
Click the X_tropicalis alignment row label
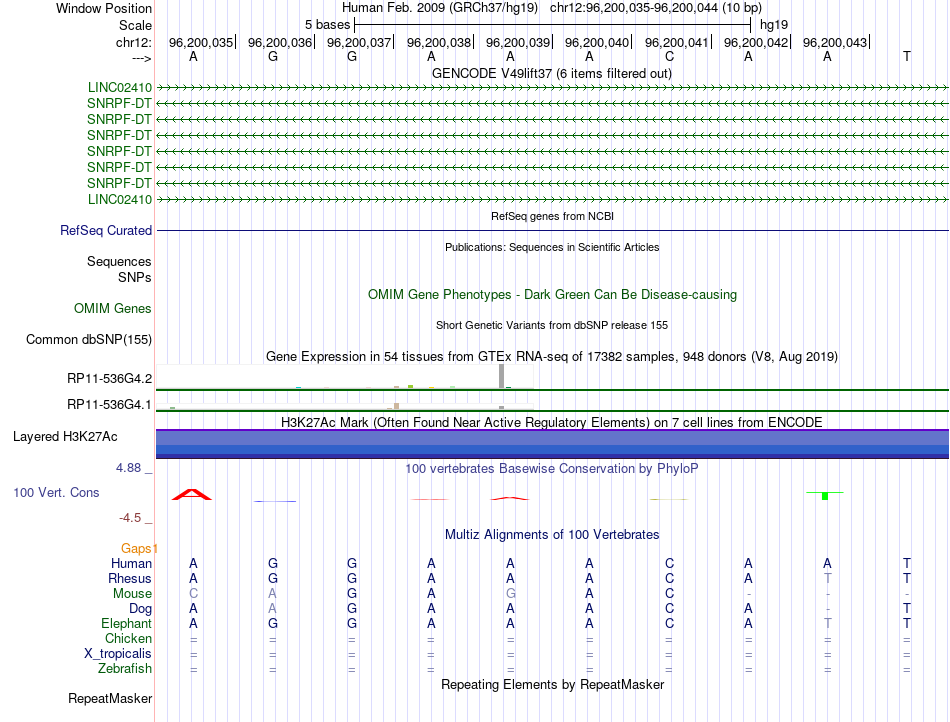click(118, 654)
